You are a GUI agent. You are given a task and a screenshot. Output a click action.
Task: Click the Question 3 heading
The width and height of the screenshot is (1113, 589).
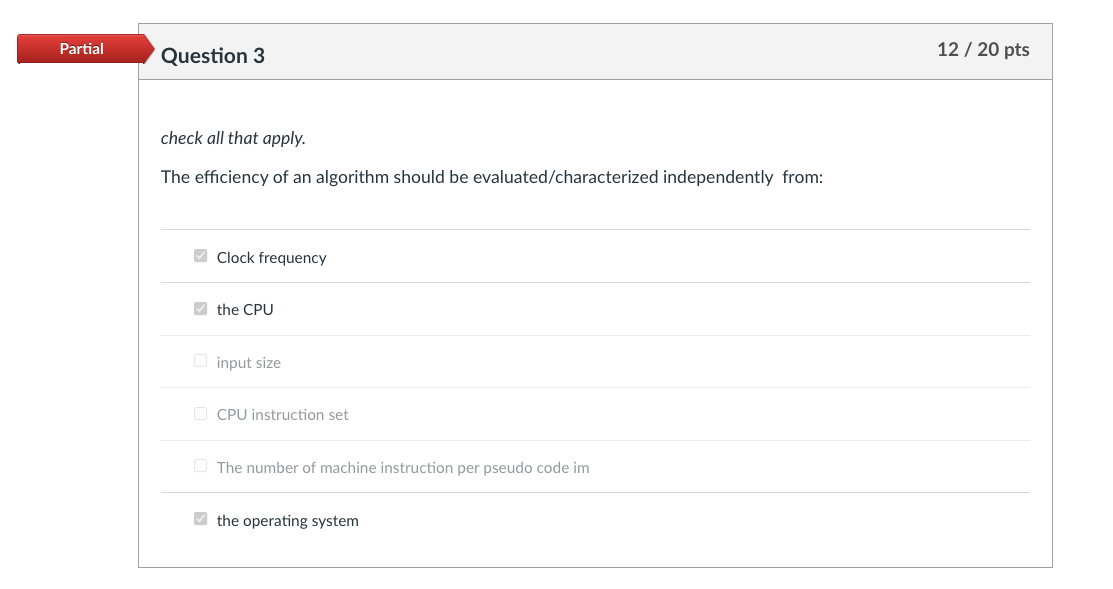click(x=212, y=56)
